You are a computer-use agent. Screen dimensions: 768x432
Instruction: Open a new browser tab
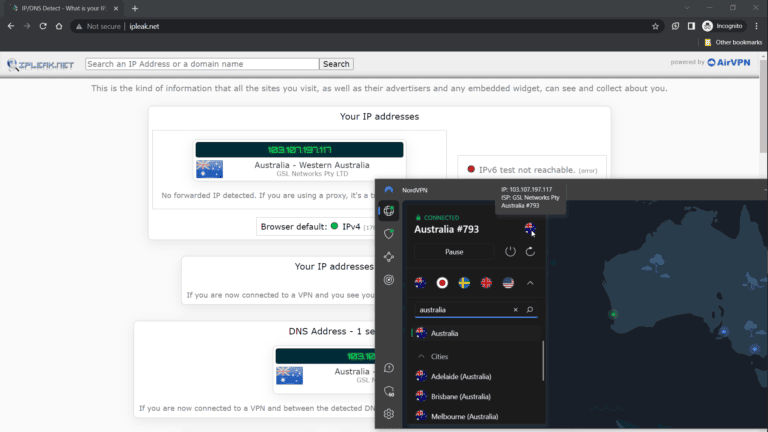[x=135, y=8]
